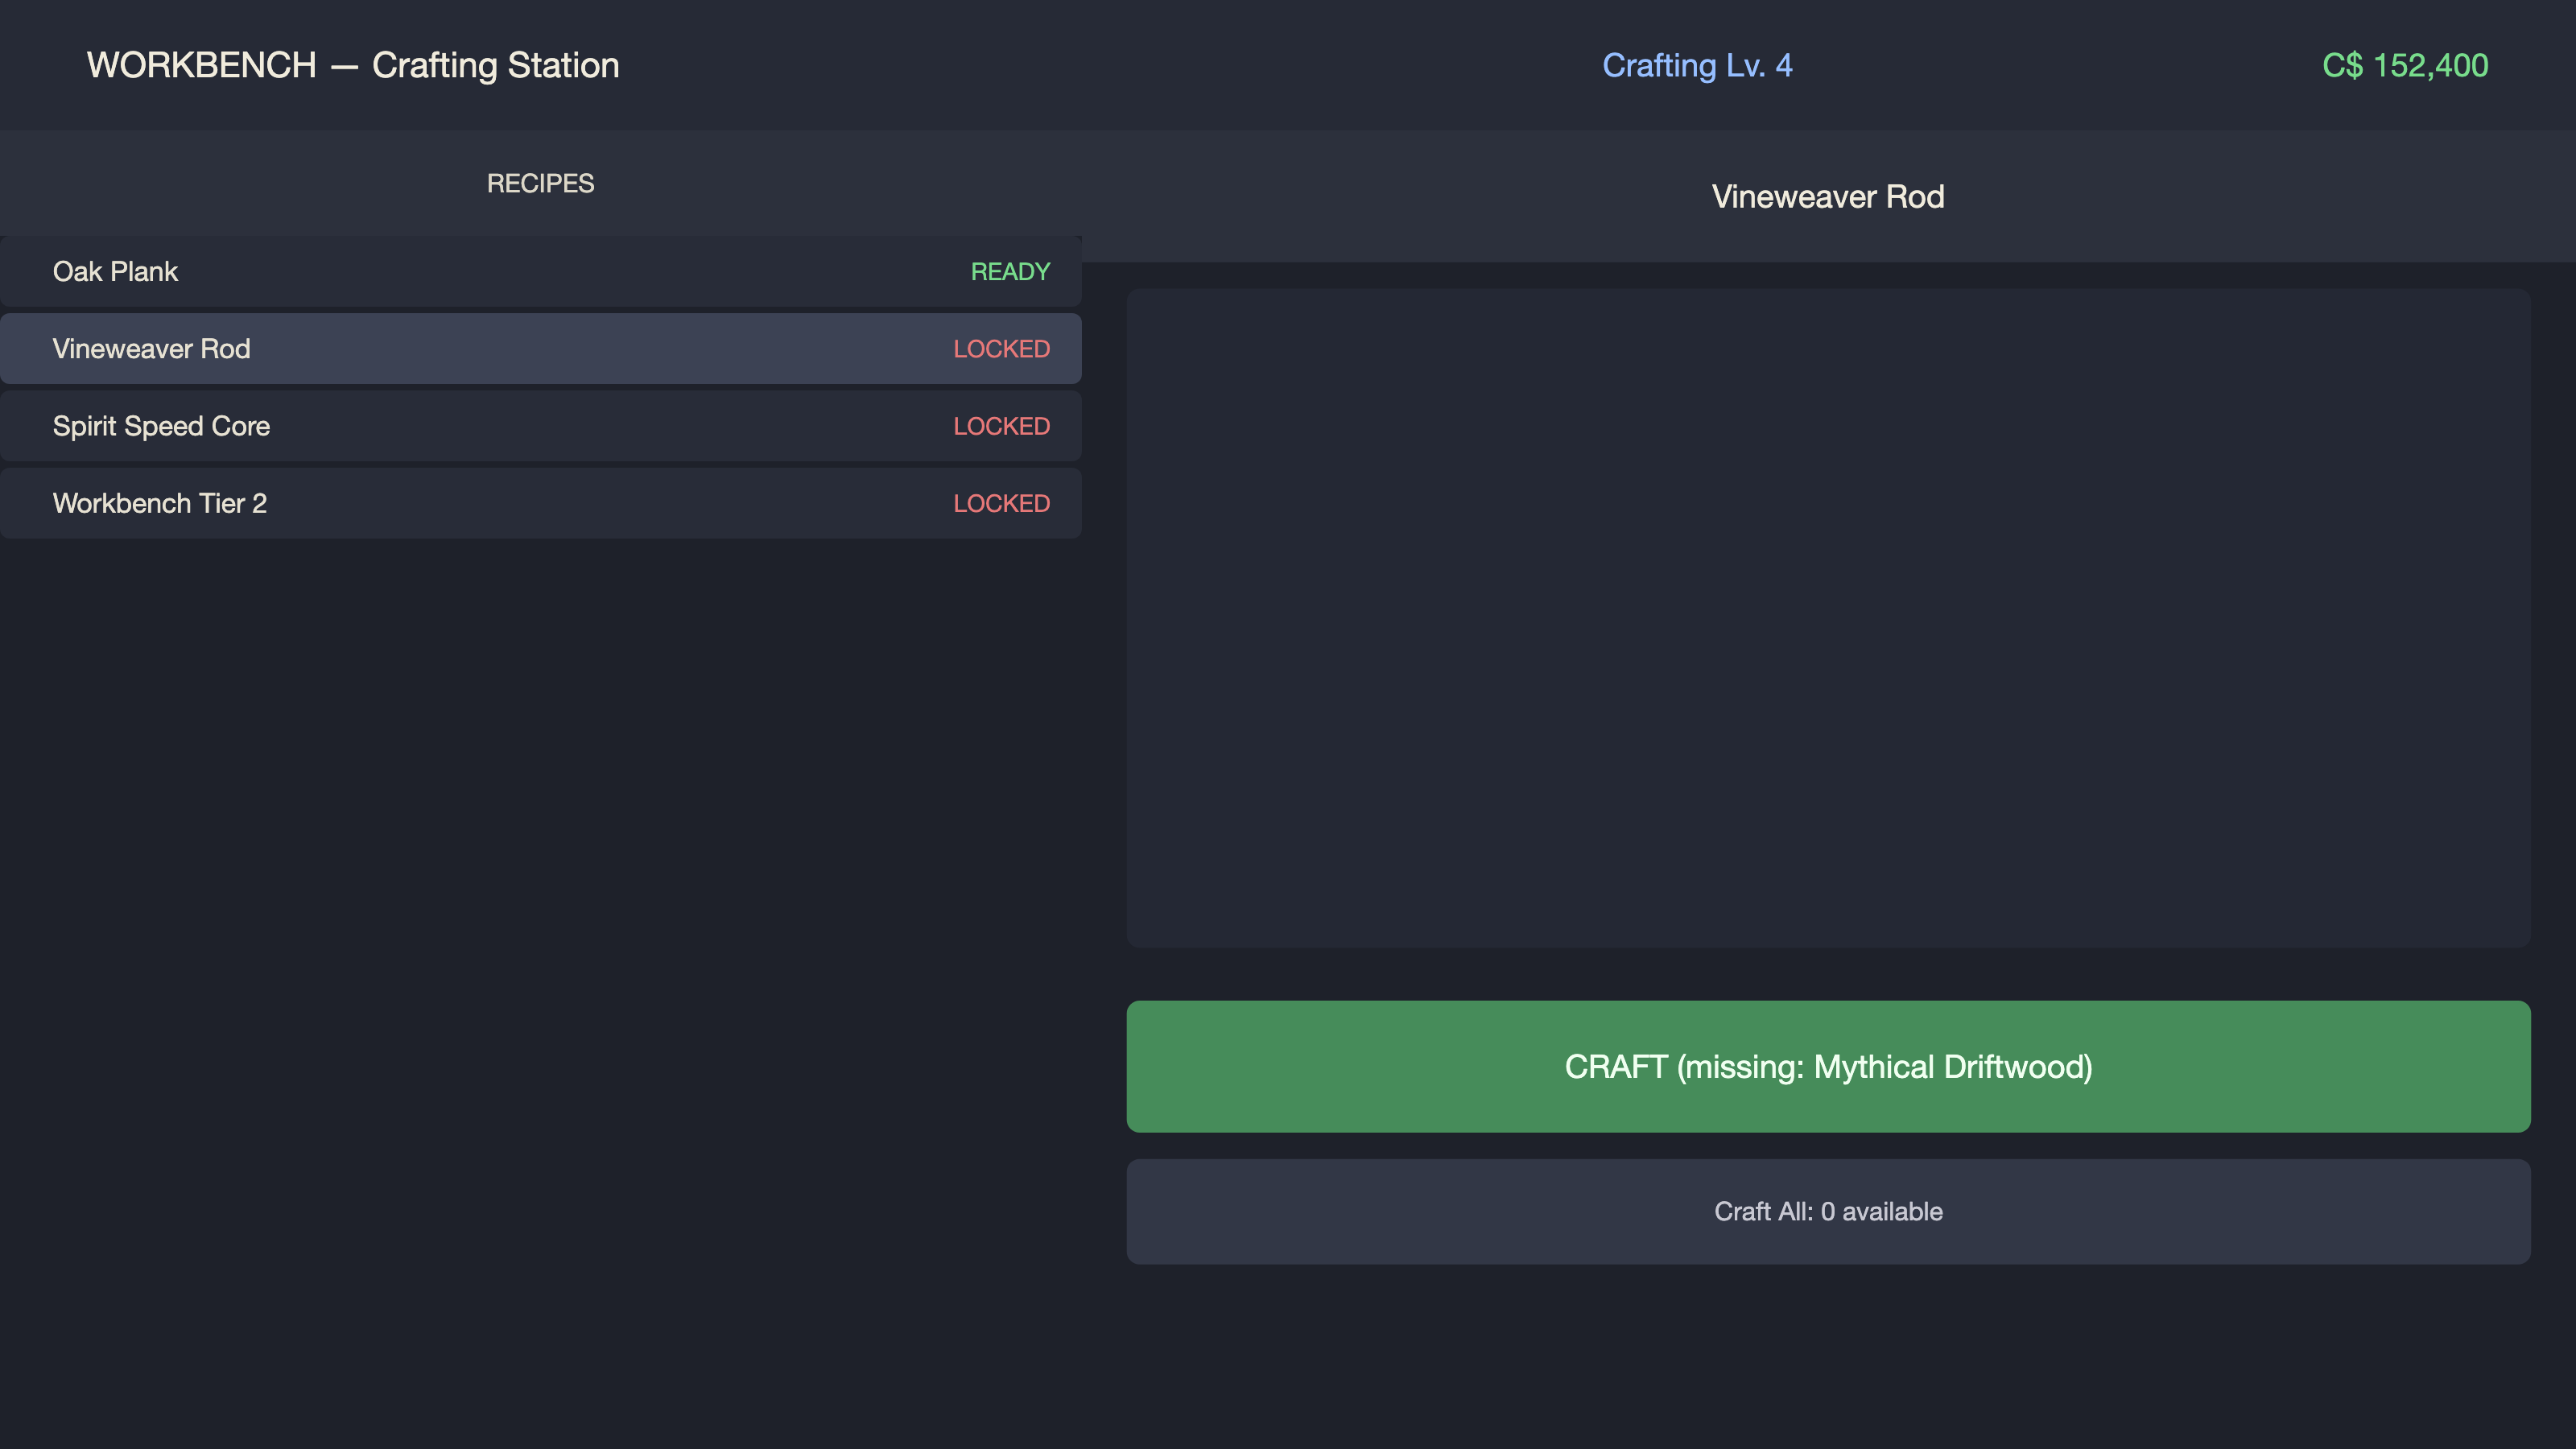Viewport: 2576px width, 1449px height.
Task: Click the WORKBENCH — Crafting Station title
Action: point(353,65)
